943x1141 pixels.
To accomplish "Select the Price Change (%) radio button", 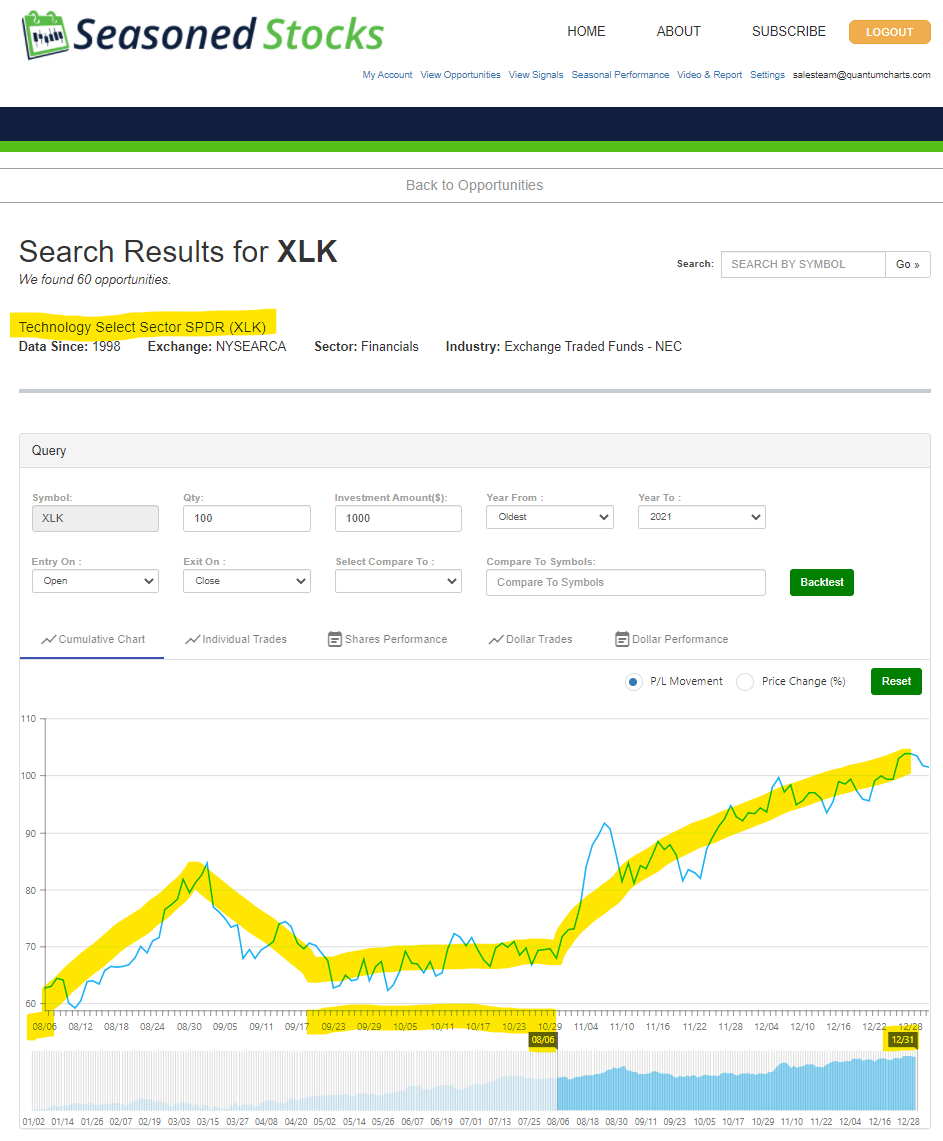I will pos(744,682).
